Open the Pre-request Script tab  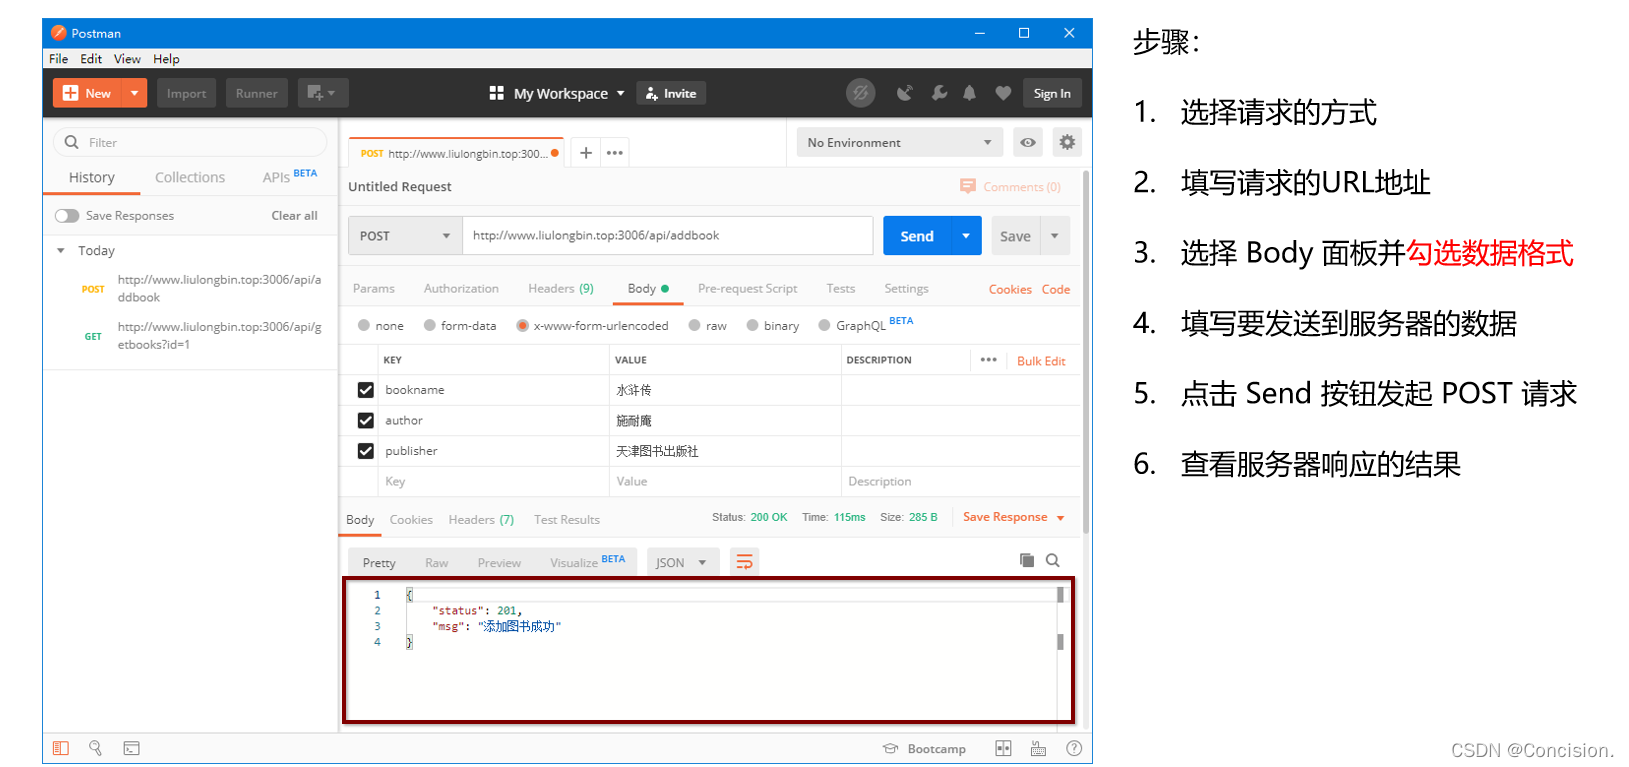click(747, 288)
